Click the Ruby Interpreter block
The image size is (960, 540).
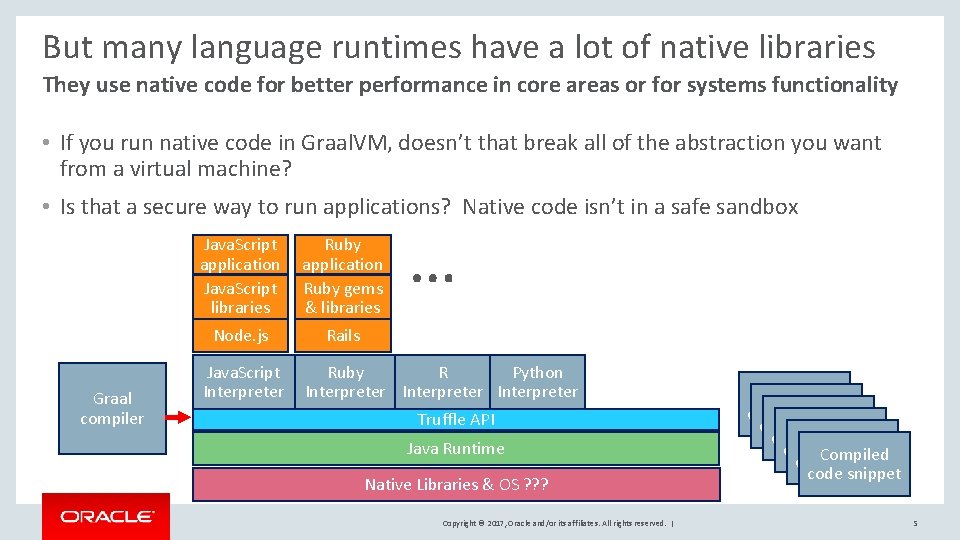pos(345,381)
